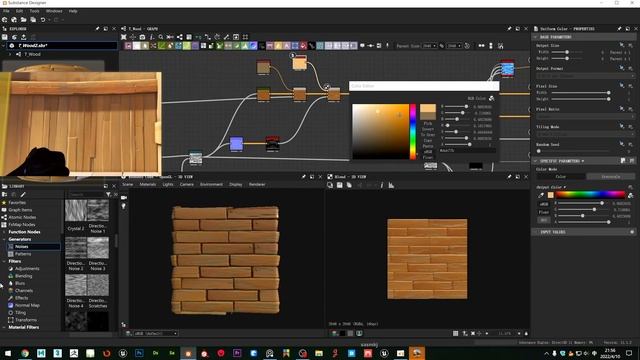
Task: Click the pencil edit icon in Library
Action: click(23, 195)
